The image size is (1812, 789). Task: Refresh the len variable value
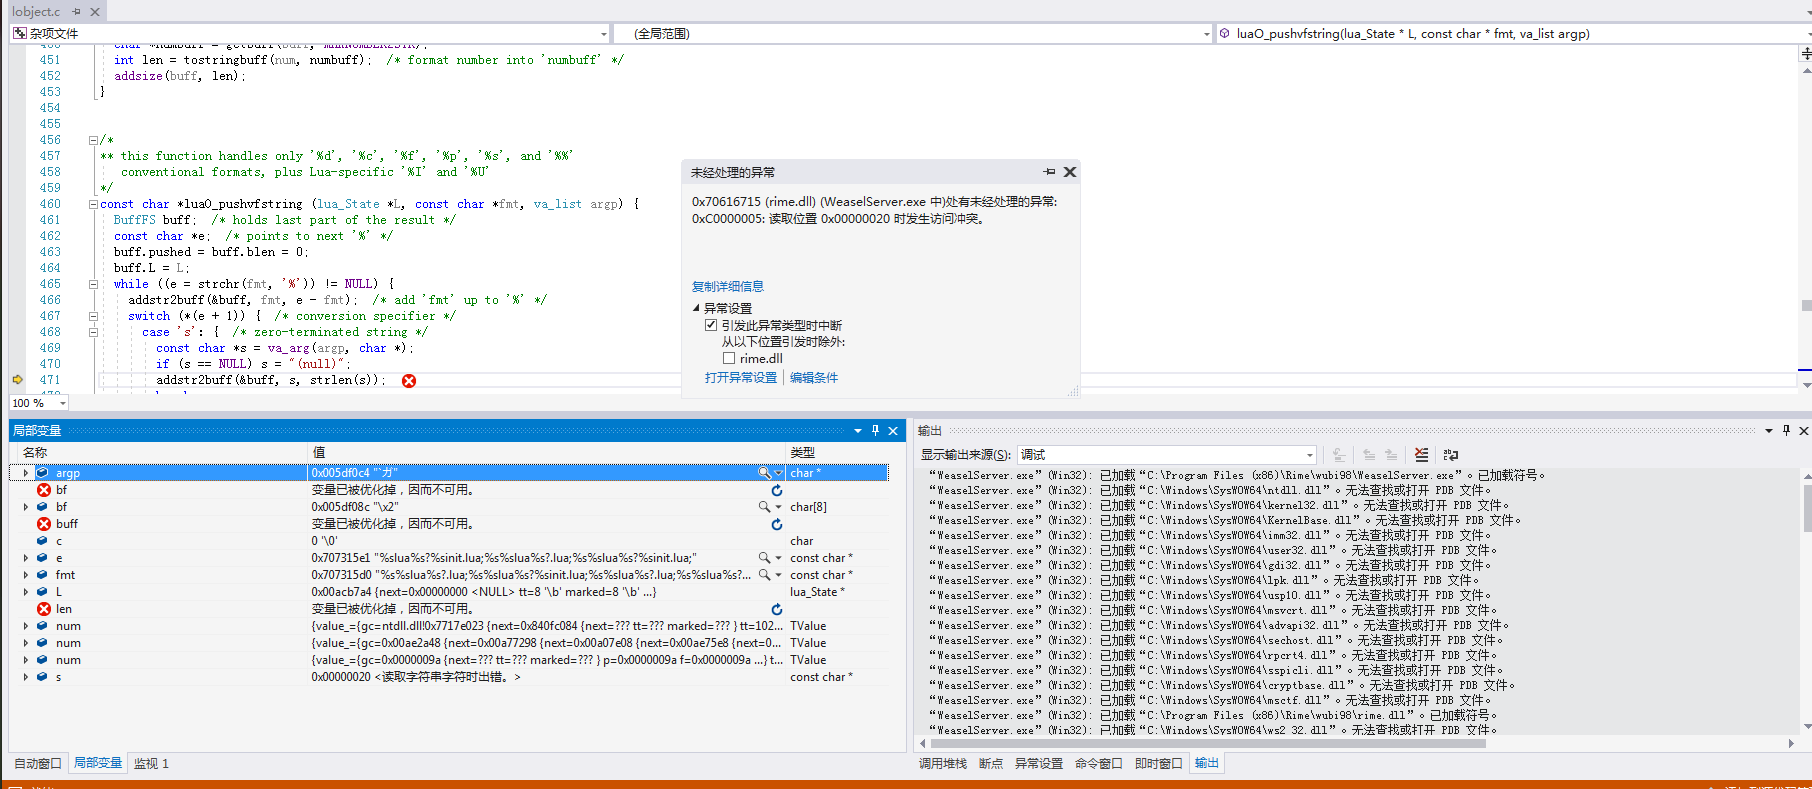pyautogui.click(x=776, y=609)
